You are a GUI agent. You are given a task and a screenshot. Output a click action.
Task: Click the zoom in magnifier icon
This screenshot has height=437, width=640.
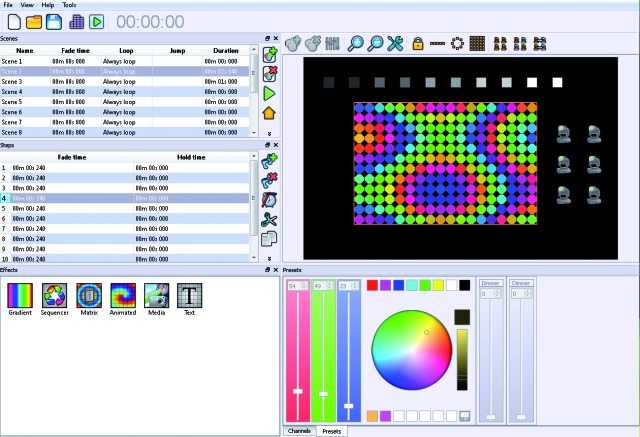tap(356, 43)
